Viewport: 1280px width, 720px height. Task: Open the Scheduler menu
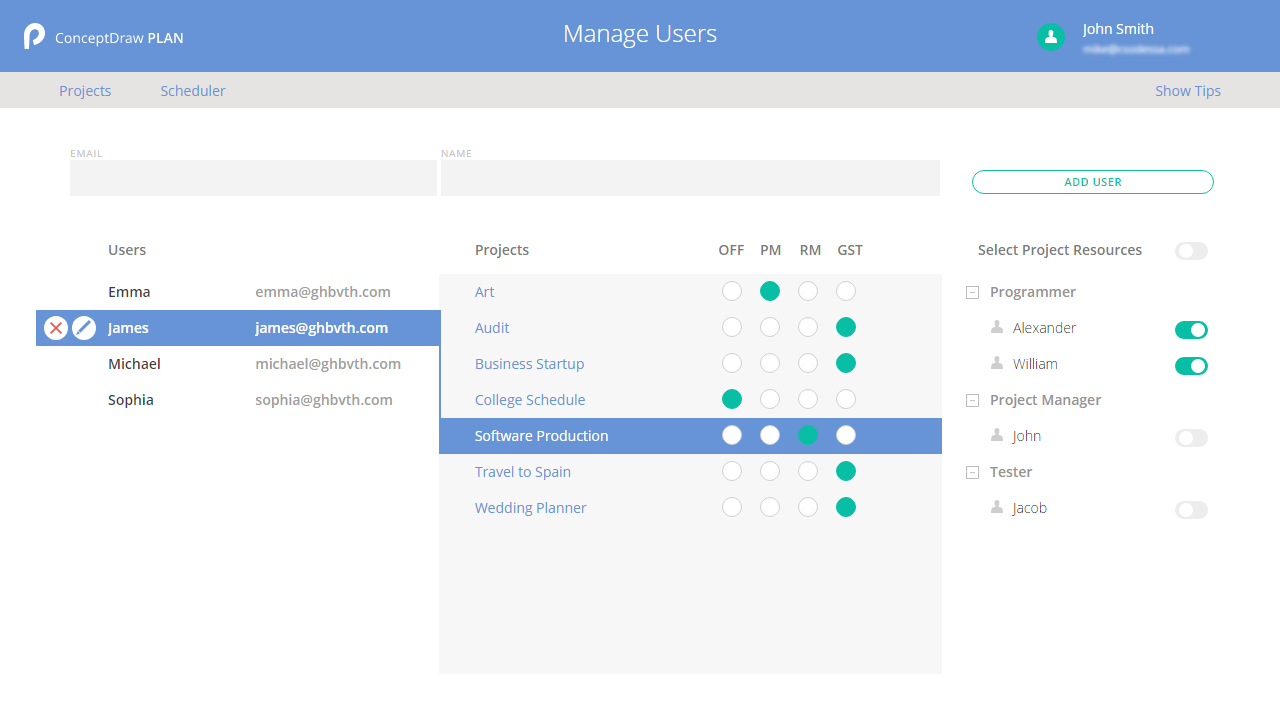(193, 91)
